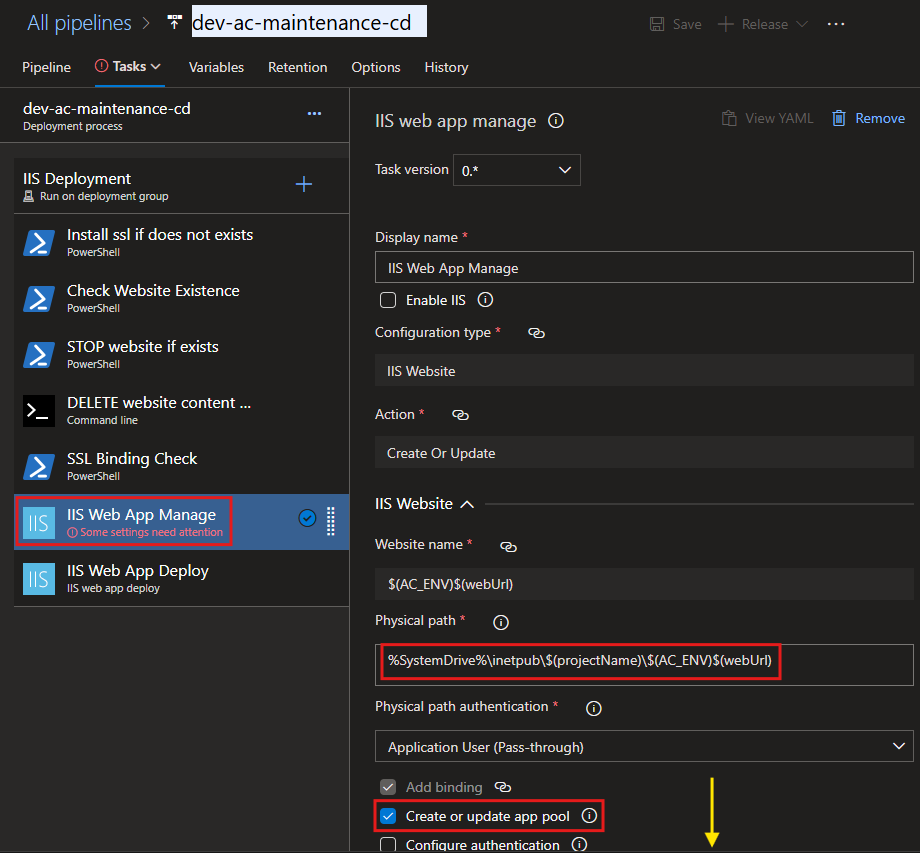Click the SSL Binding Check PowerShell icon

(x=39, y=466)
